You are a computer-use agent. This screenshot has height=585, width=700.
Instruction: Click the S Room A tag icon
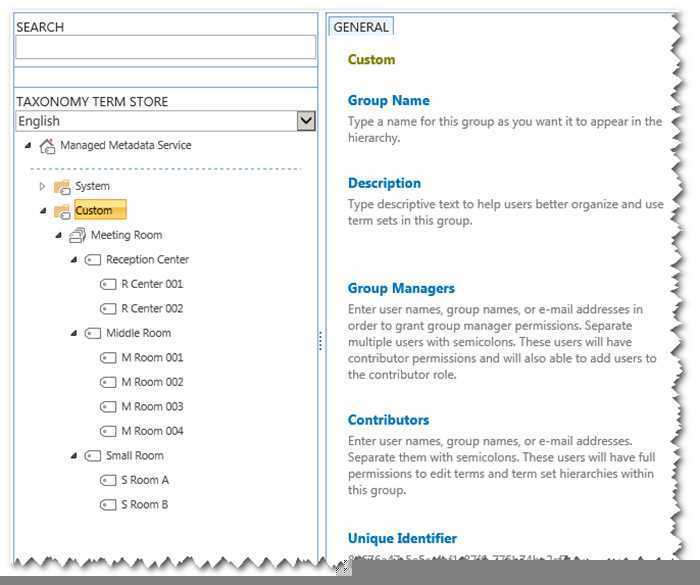(x=108, y=481)
